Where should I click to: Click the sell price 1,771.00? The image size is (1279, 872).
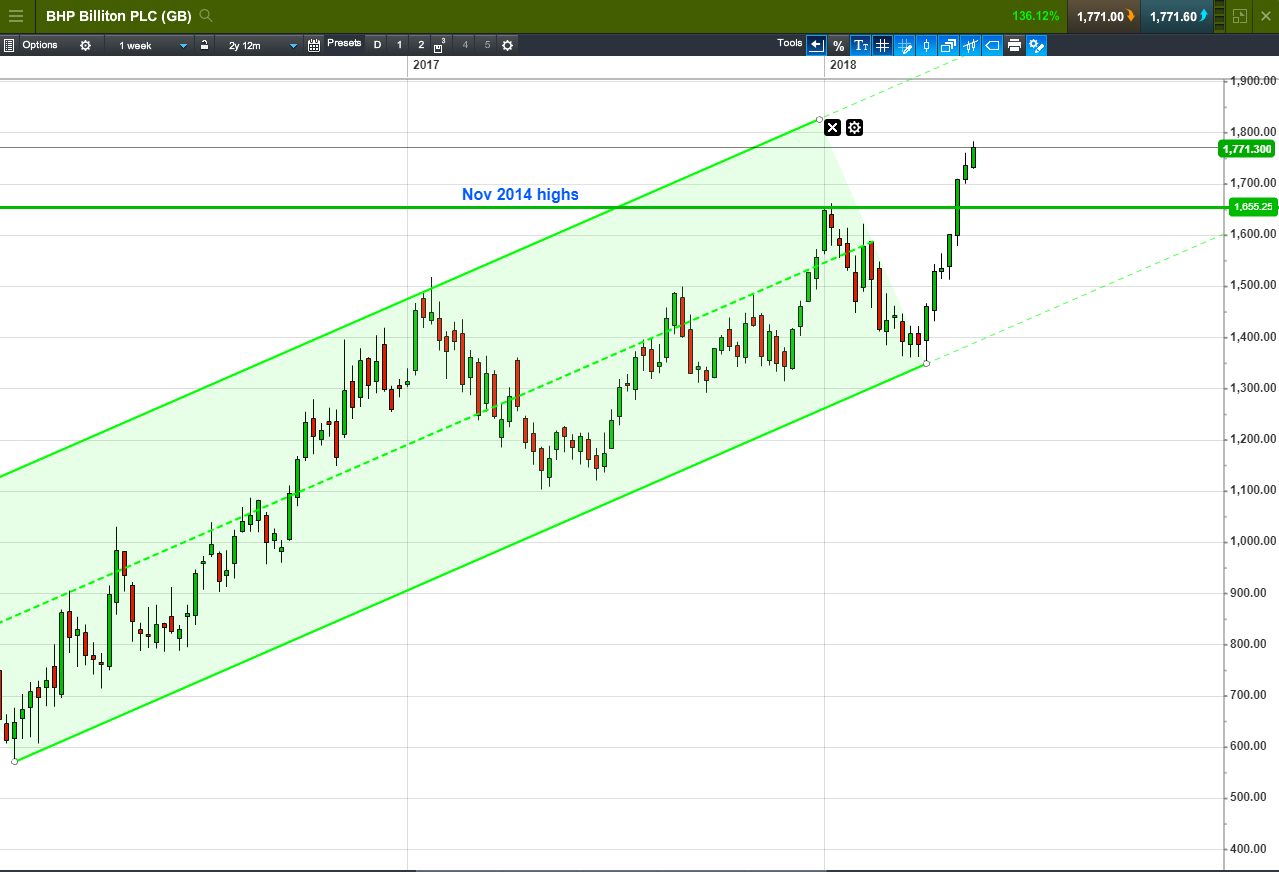coord(1103,16)
